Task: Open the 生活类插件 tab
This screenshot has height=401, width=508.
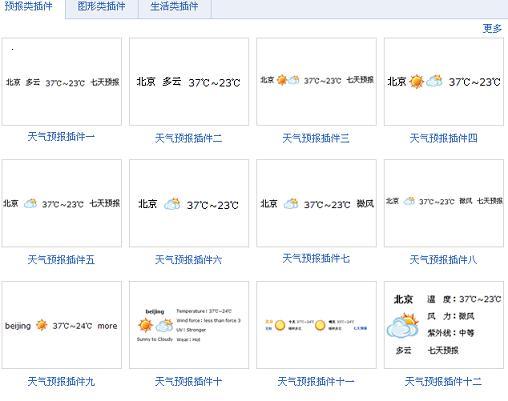Action: click(x=174, y=6)
